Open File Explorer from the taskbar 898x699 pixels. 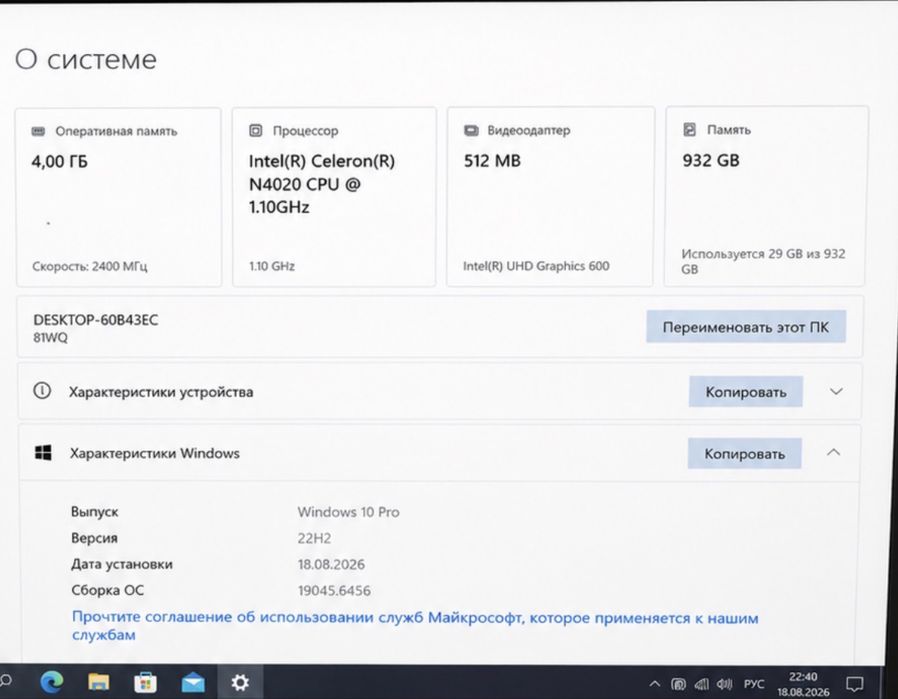(99, 682)
